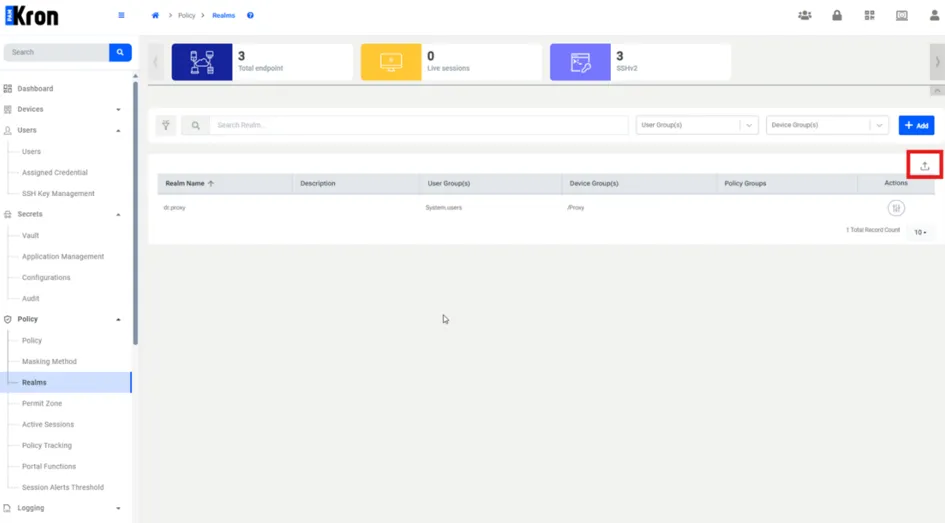Open Audit under Secrets
Screen dimensions: 945x523
[31, 299]
